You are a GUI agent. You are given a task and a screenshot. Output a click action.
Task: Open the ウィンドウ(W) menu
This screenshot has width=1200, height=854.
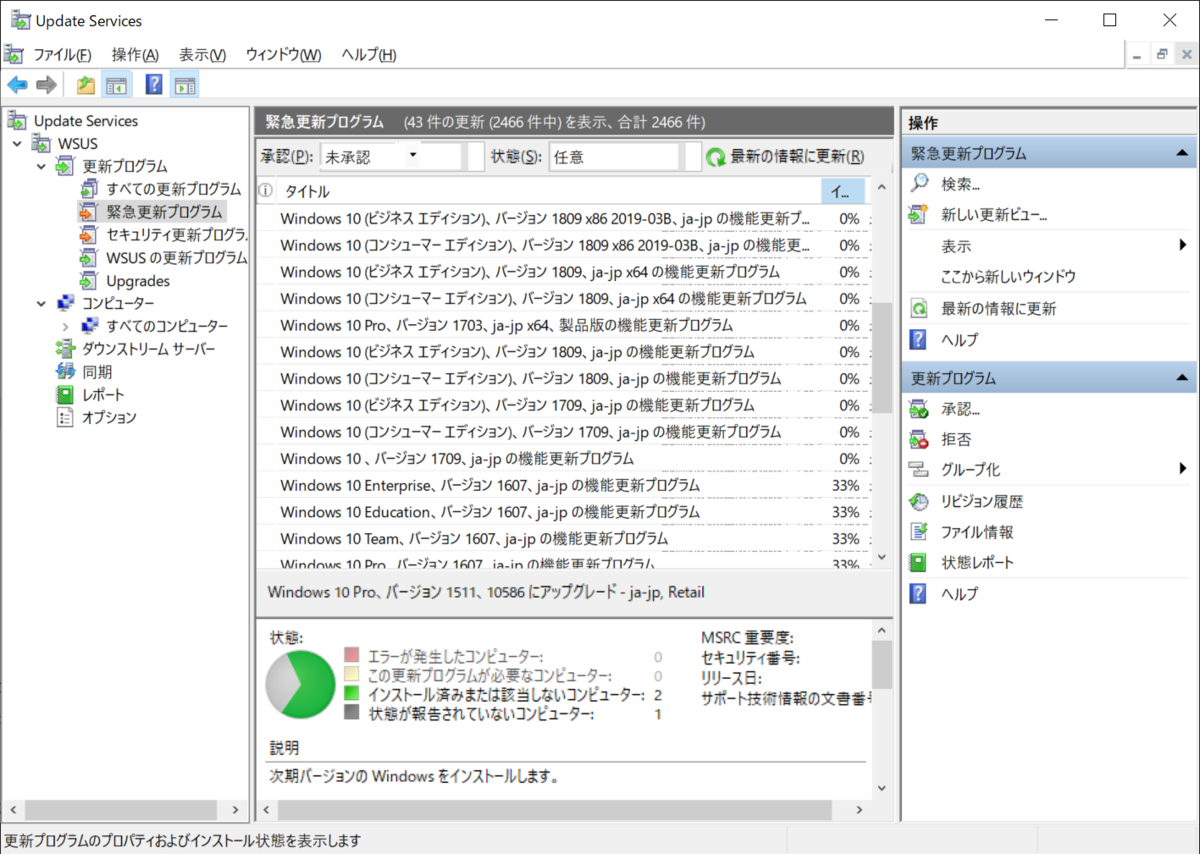pos(283,55)
